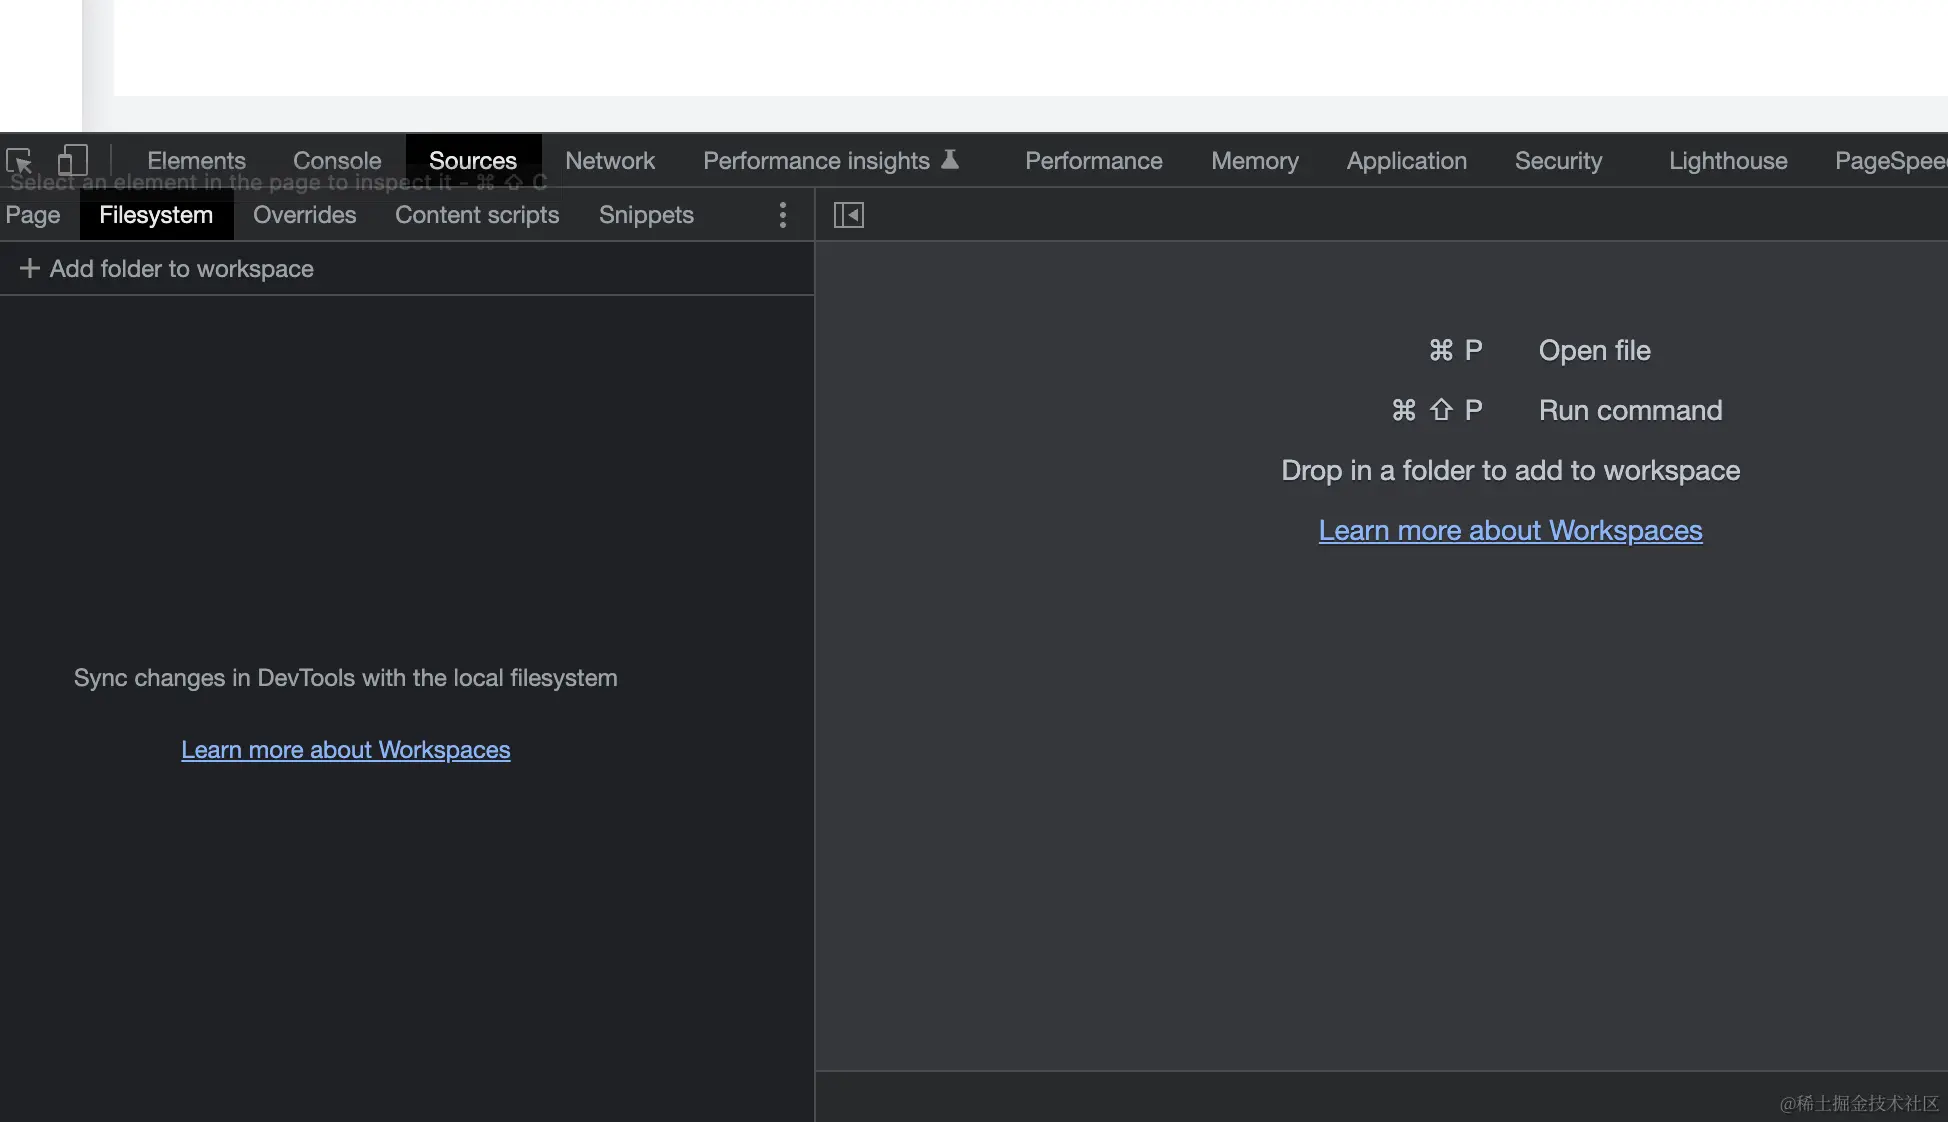
Task: Open the Security tab
Action: pyautogui.click(x=1558, y=160)
